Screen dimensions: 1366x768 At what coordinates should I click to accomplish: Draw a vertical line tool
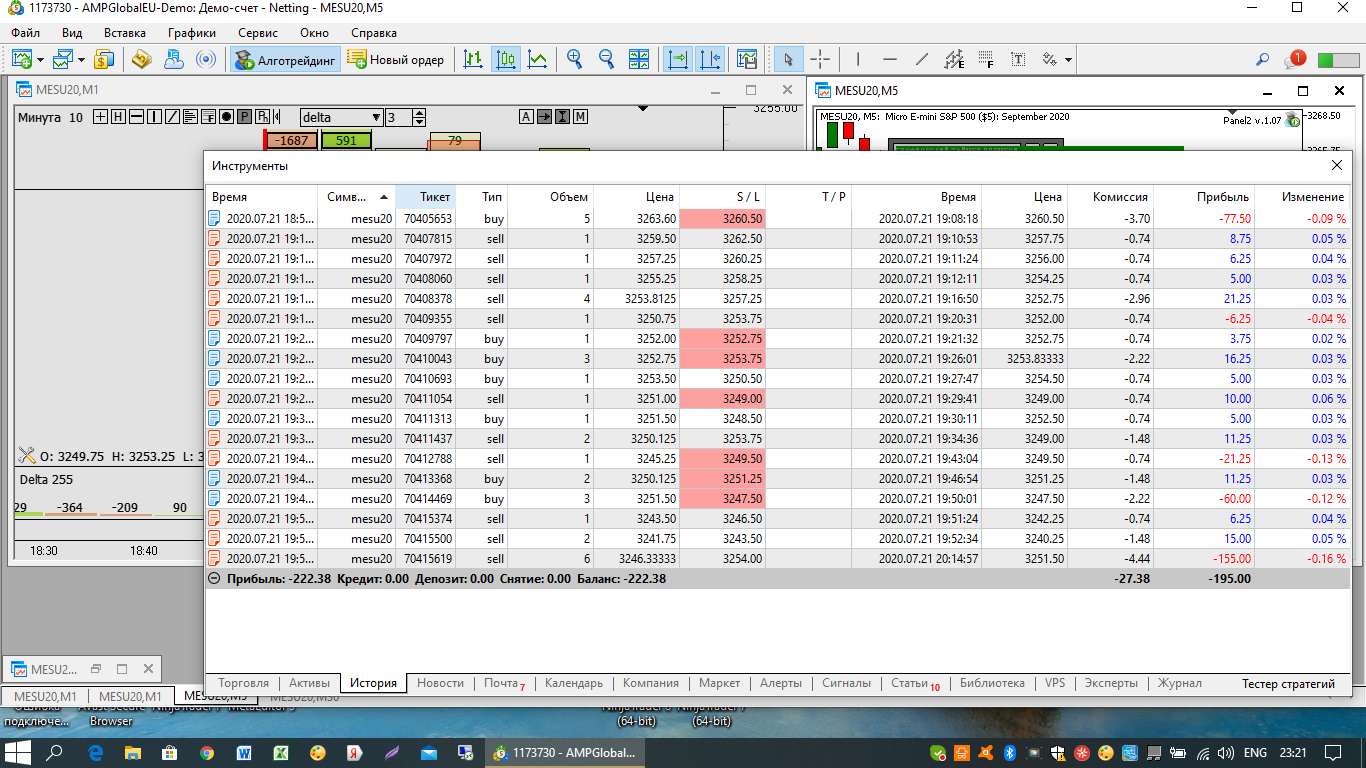click(858, 59)
